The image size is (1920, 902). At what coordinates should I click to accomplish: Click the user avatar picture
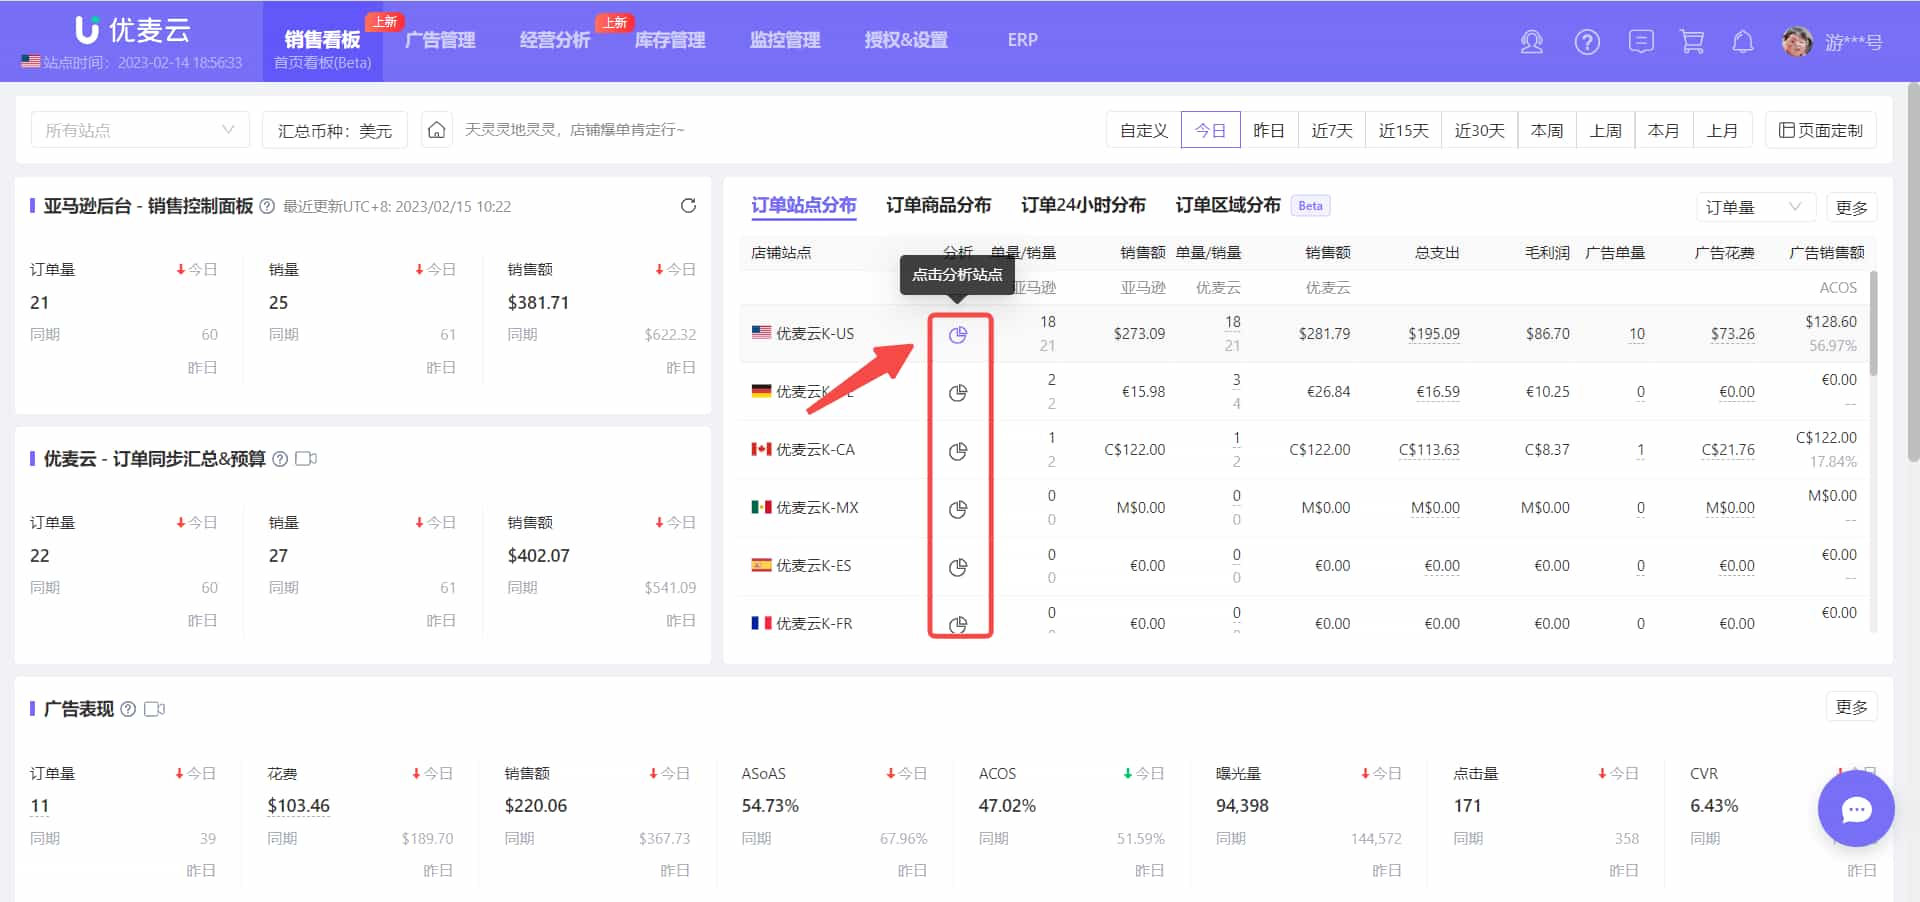[1797, 41]
